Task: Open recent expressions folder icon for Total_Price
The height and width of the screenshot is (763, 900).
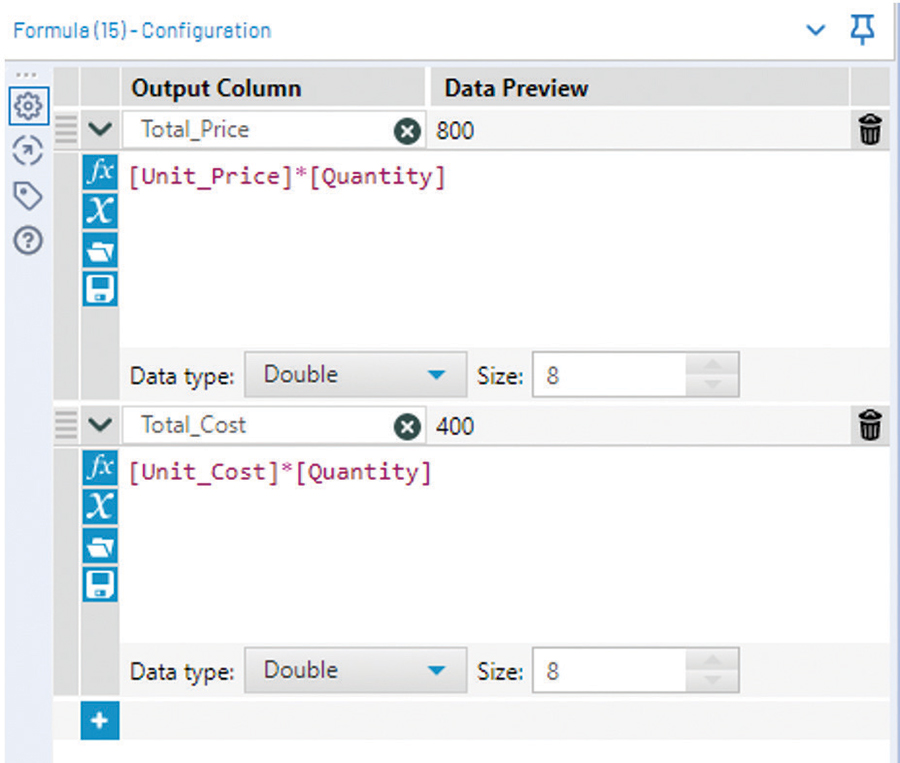Action: coord(101,249)
